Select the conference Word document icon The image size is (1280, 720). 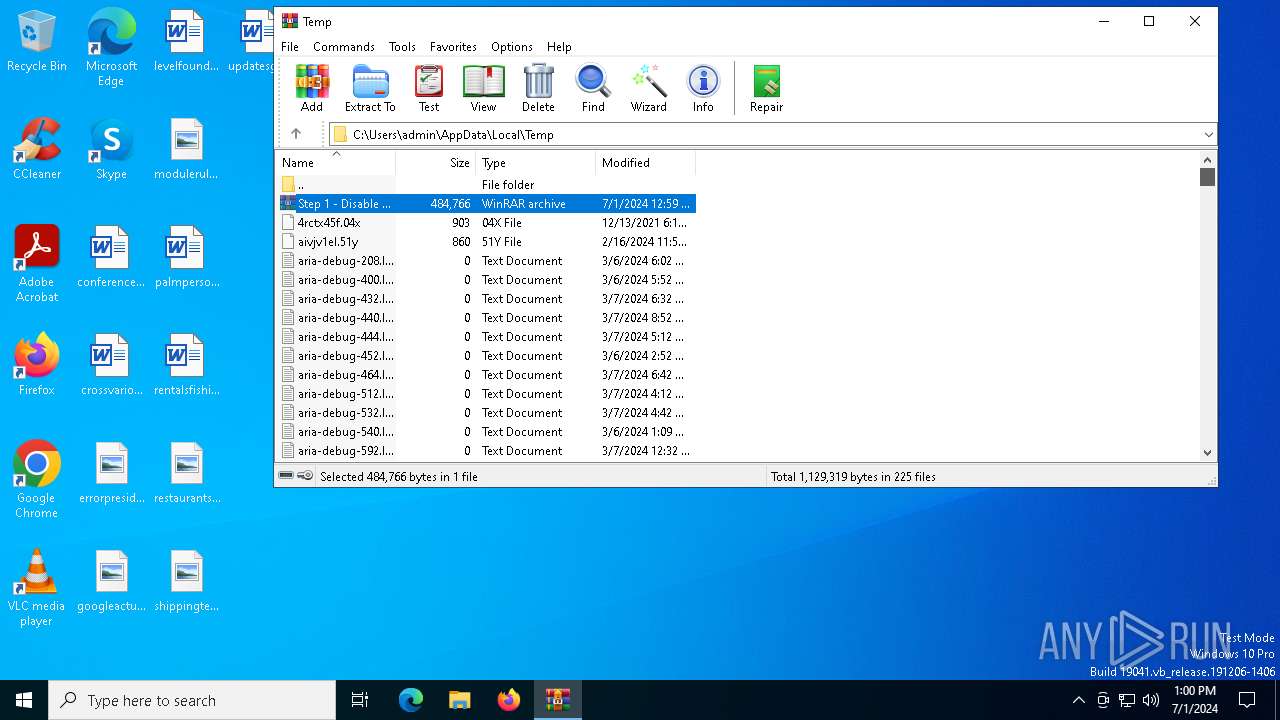coord(111,257)
